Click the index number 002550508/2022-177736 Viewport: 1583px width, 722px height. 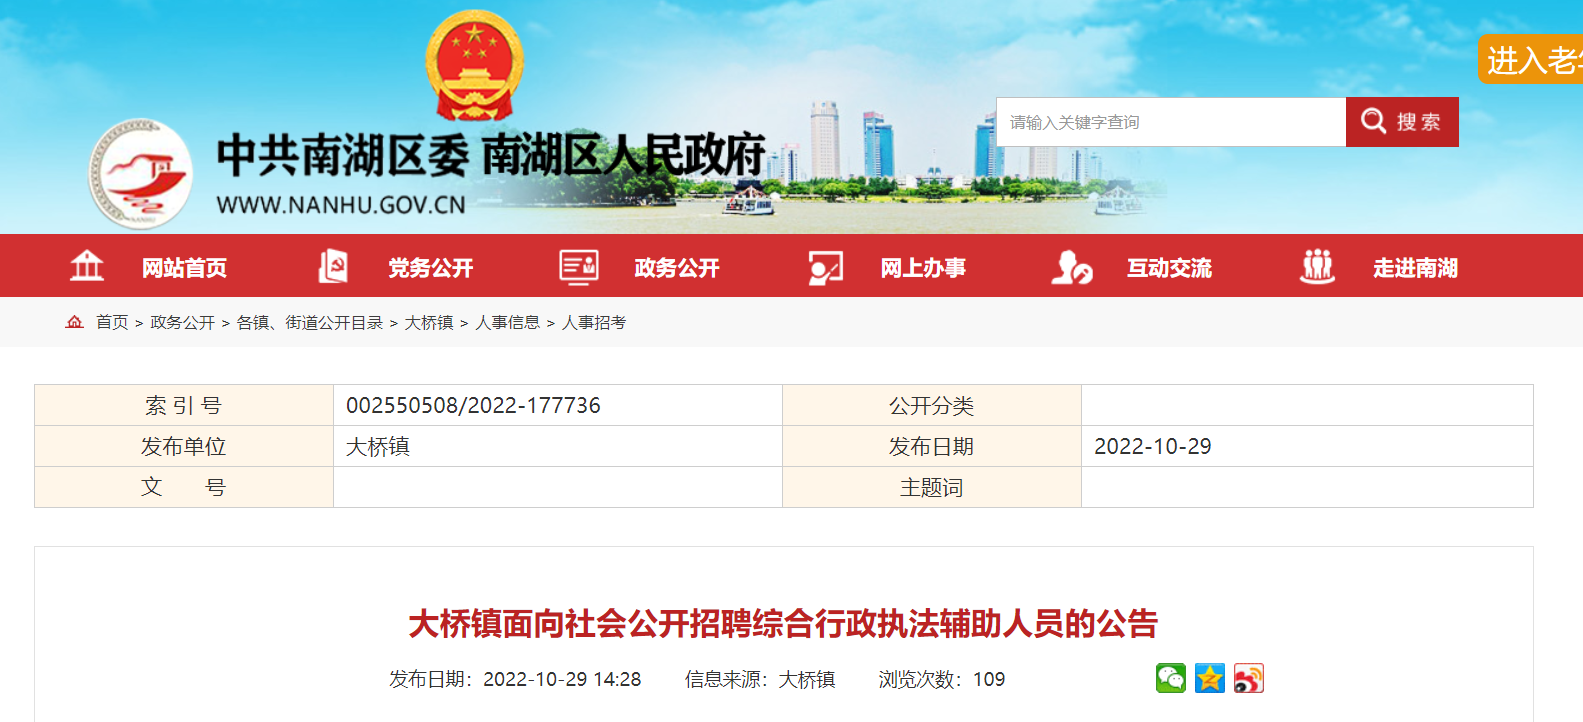point(473,405)
